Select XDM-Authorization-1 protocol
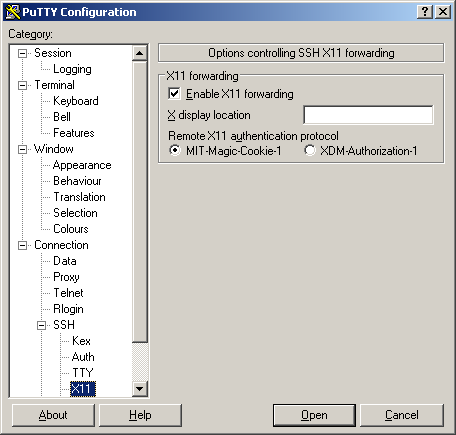 [309, 150]
